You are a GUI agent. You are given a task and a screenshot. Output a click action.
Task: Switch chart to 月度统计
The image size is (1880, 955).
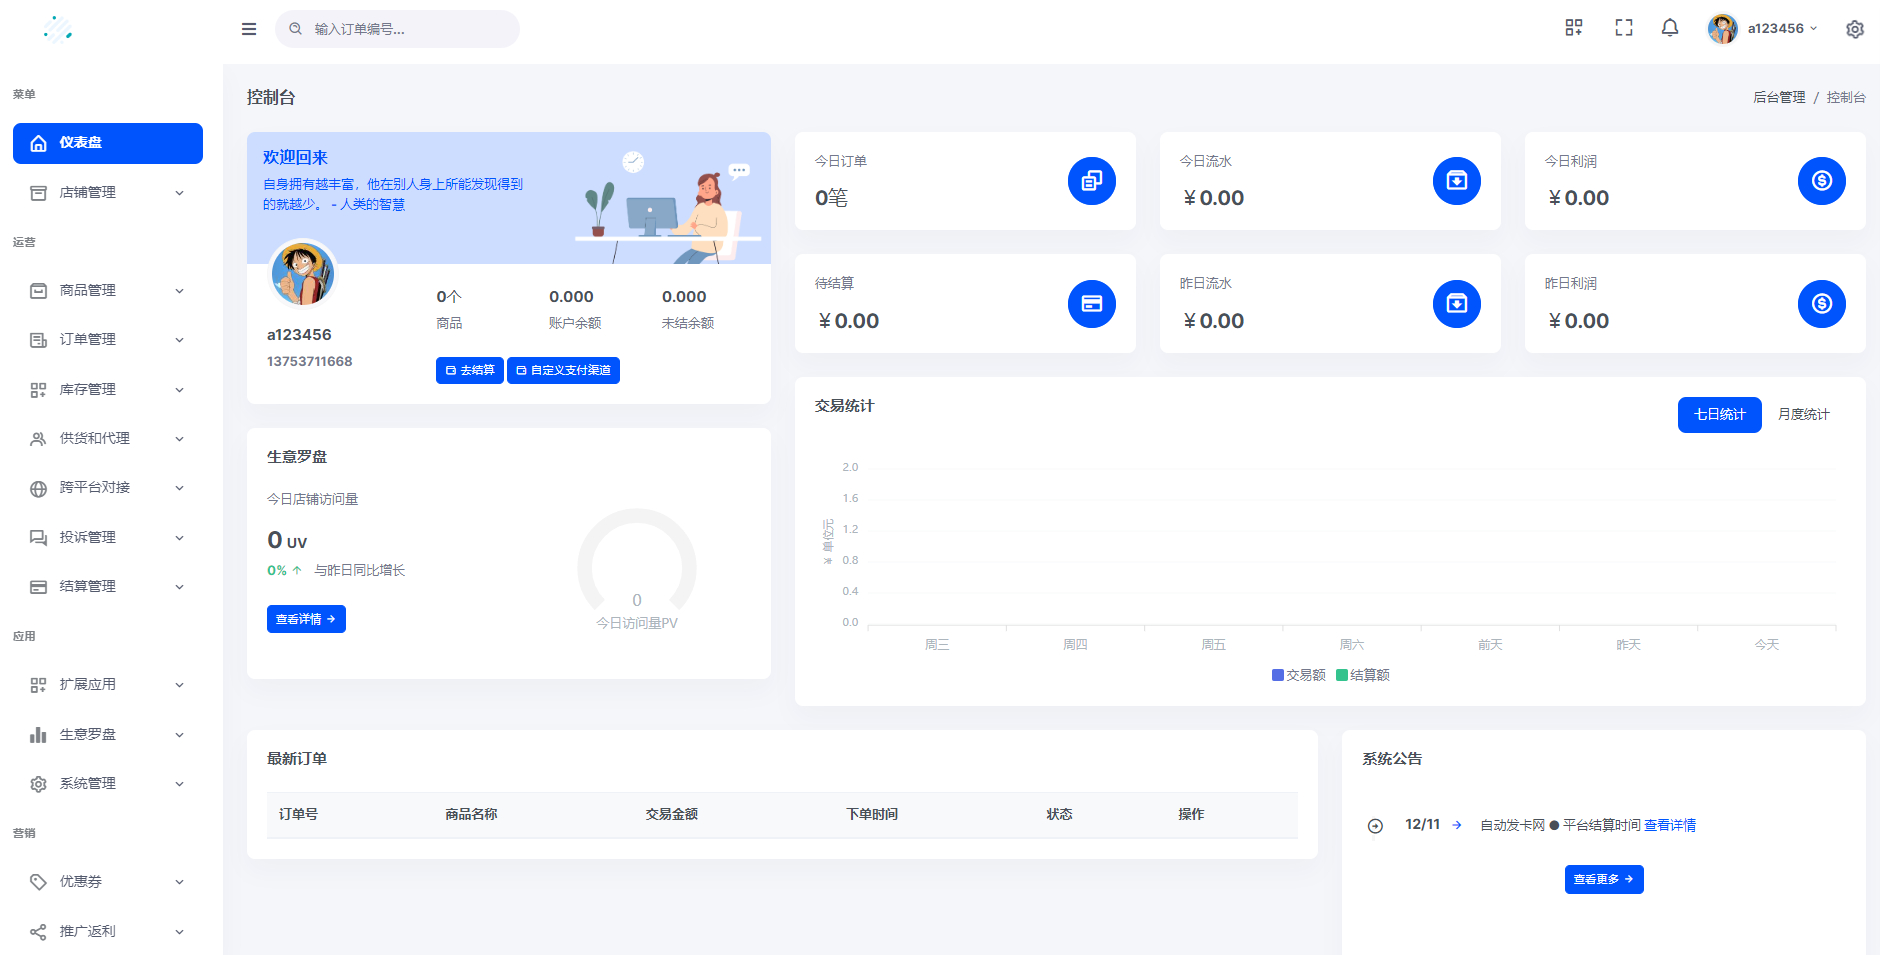pos(1803,415)
